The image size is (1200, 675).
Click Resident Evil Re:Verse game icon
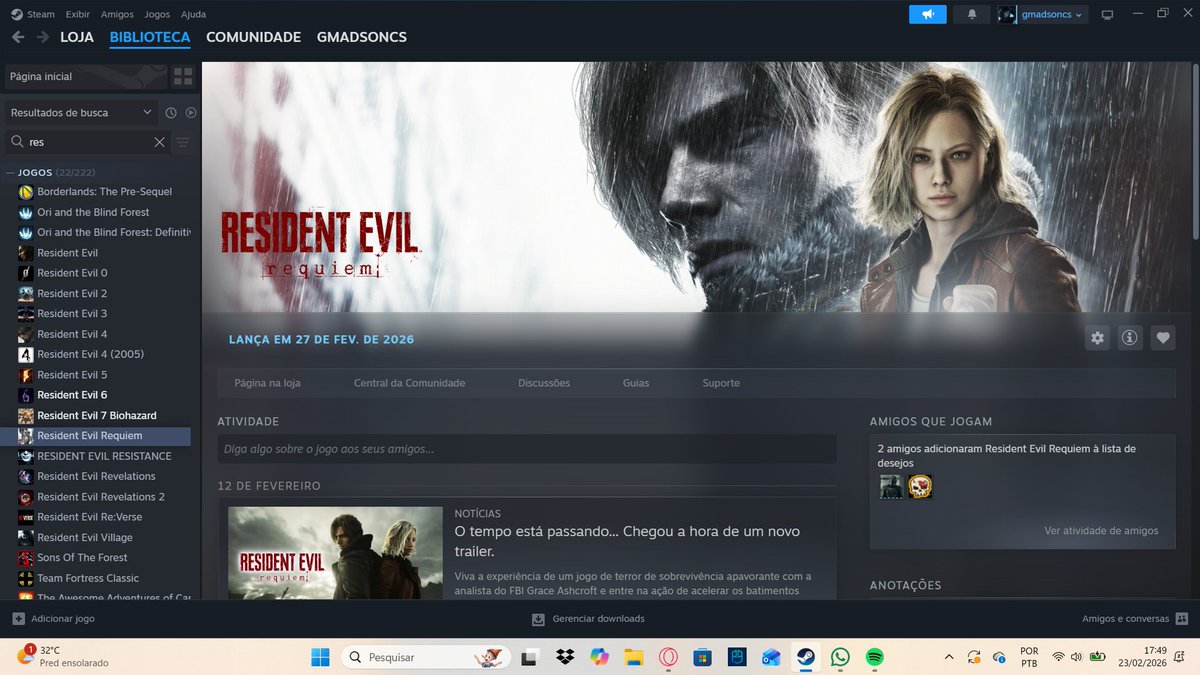[26, 517]
